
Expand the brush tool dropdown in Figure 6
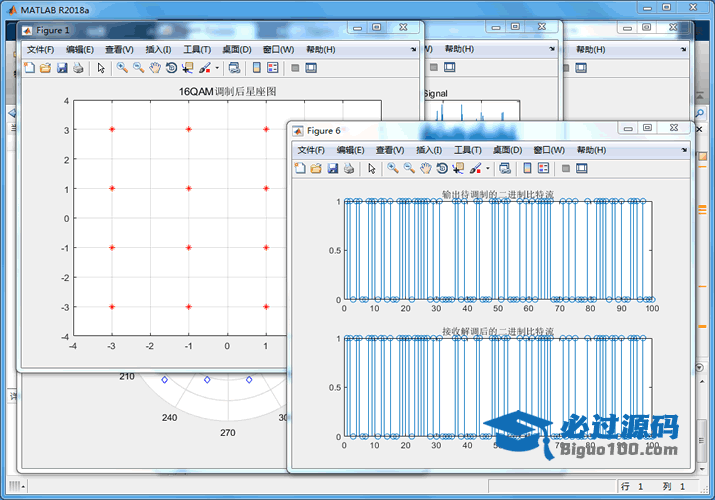pos(488,168)
